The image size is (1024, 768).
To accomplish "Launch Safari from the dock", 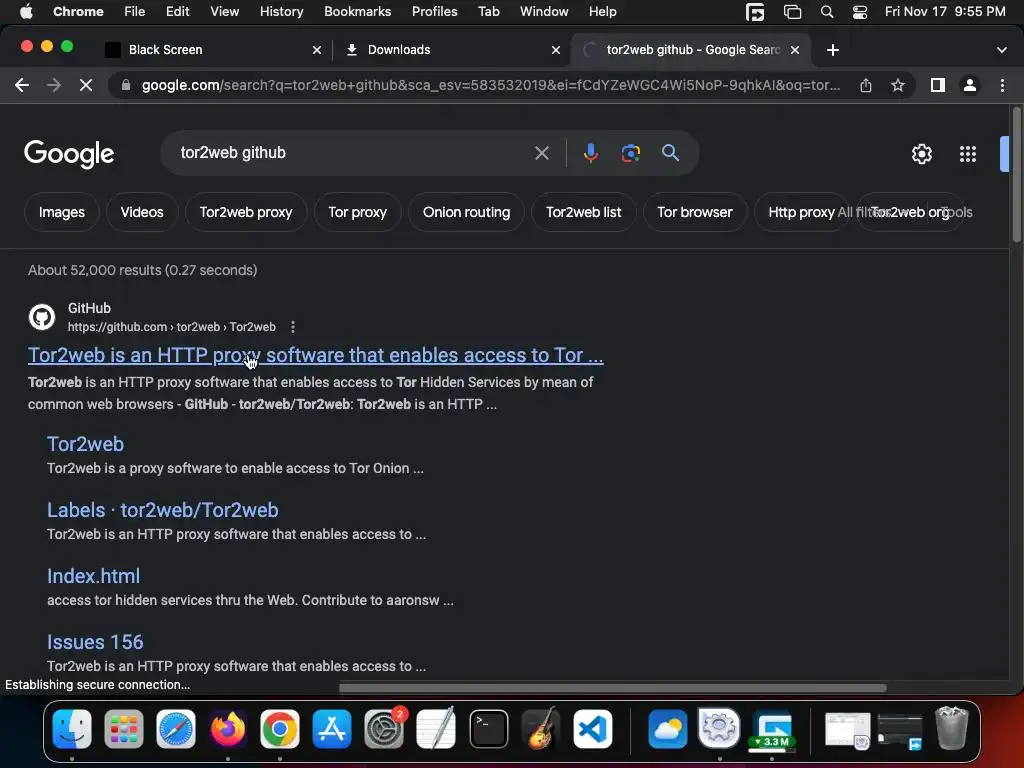I will tap(176, 729).
